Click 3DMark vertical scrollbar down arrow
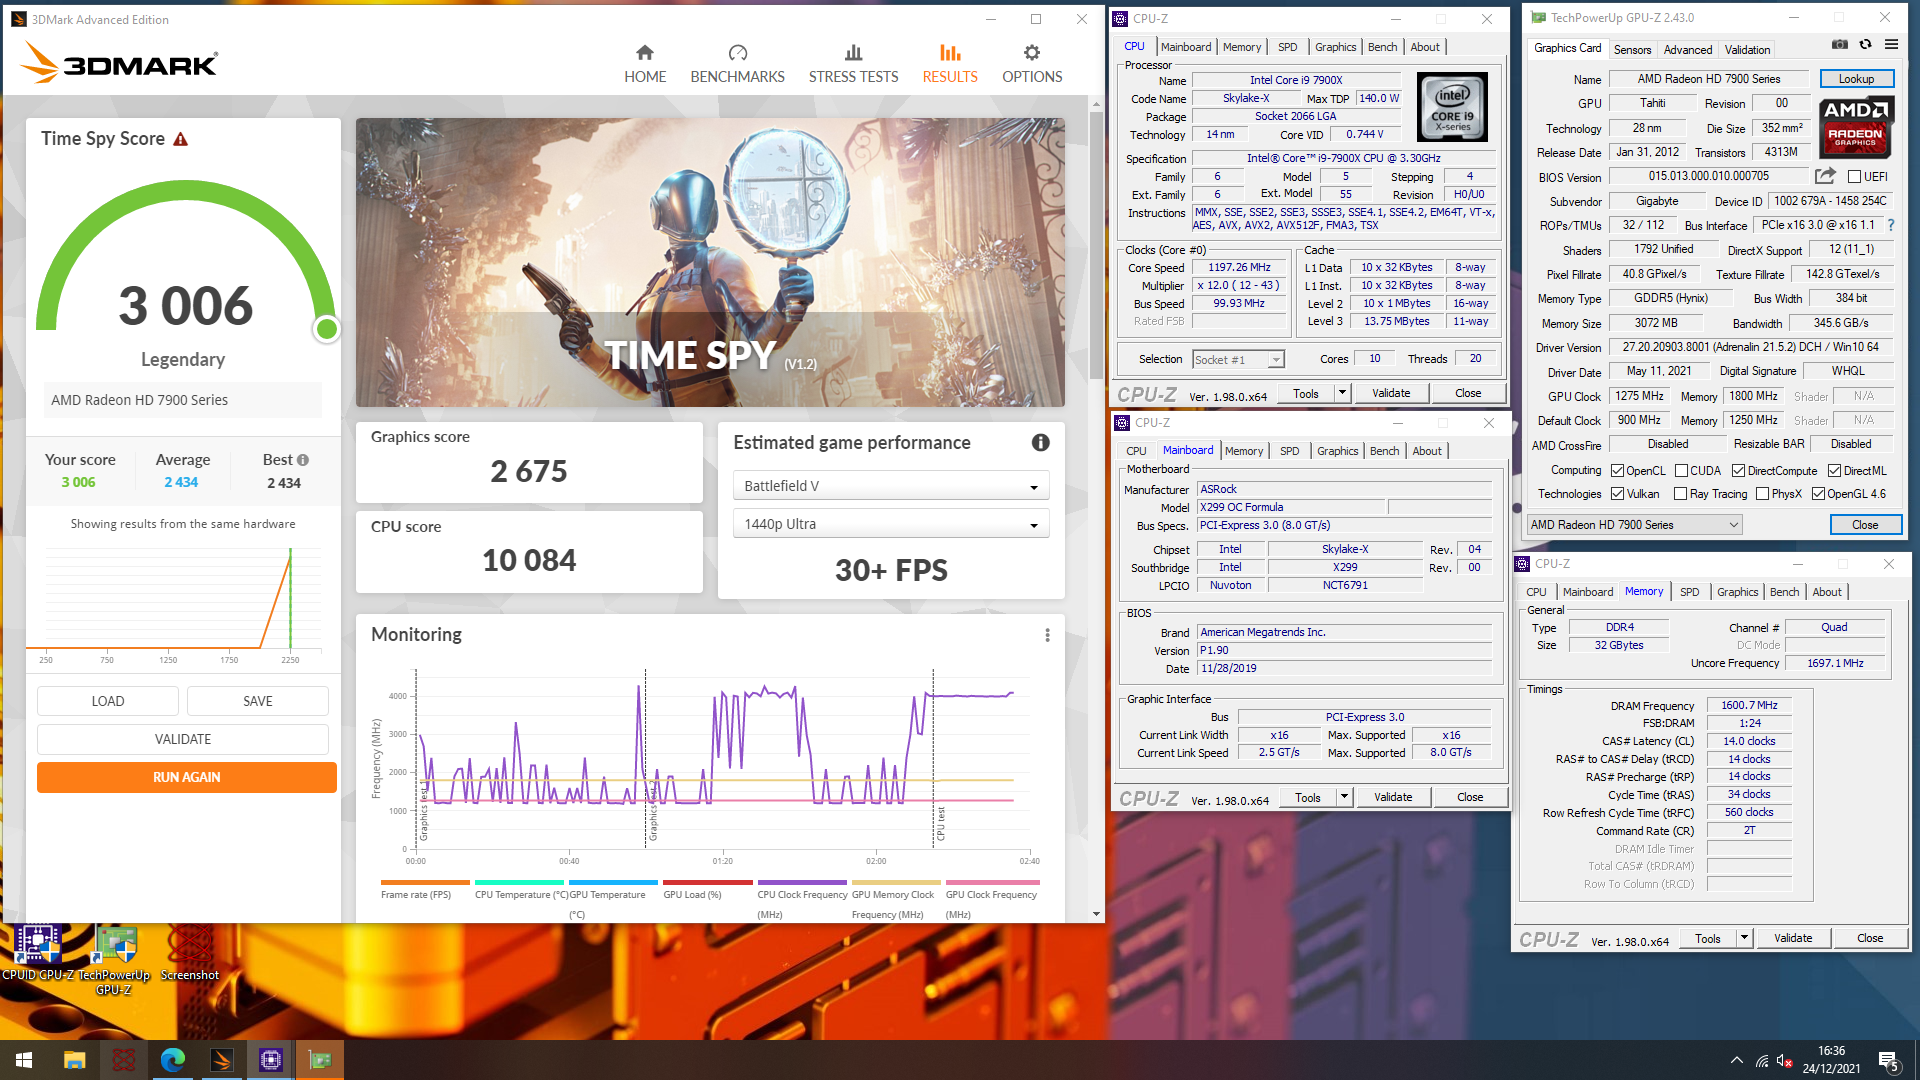Viewport: 1920px width, 1080px height. pyautogui.click(x=1096, y=914)
